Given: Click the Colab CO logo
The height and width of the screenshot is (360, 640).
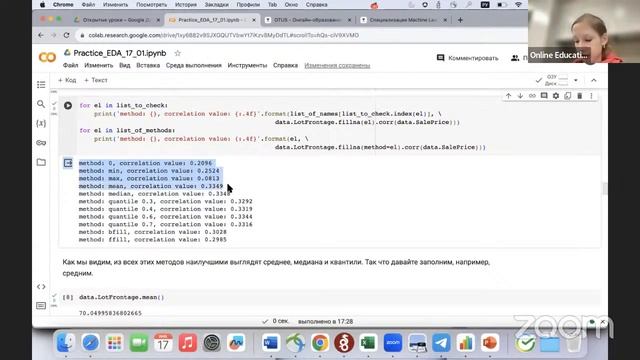Looking at the screenshot, I should [x=47, y=58].
